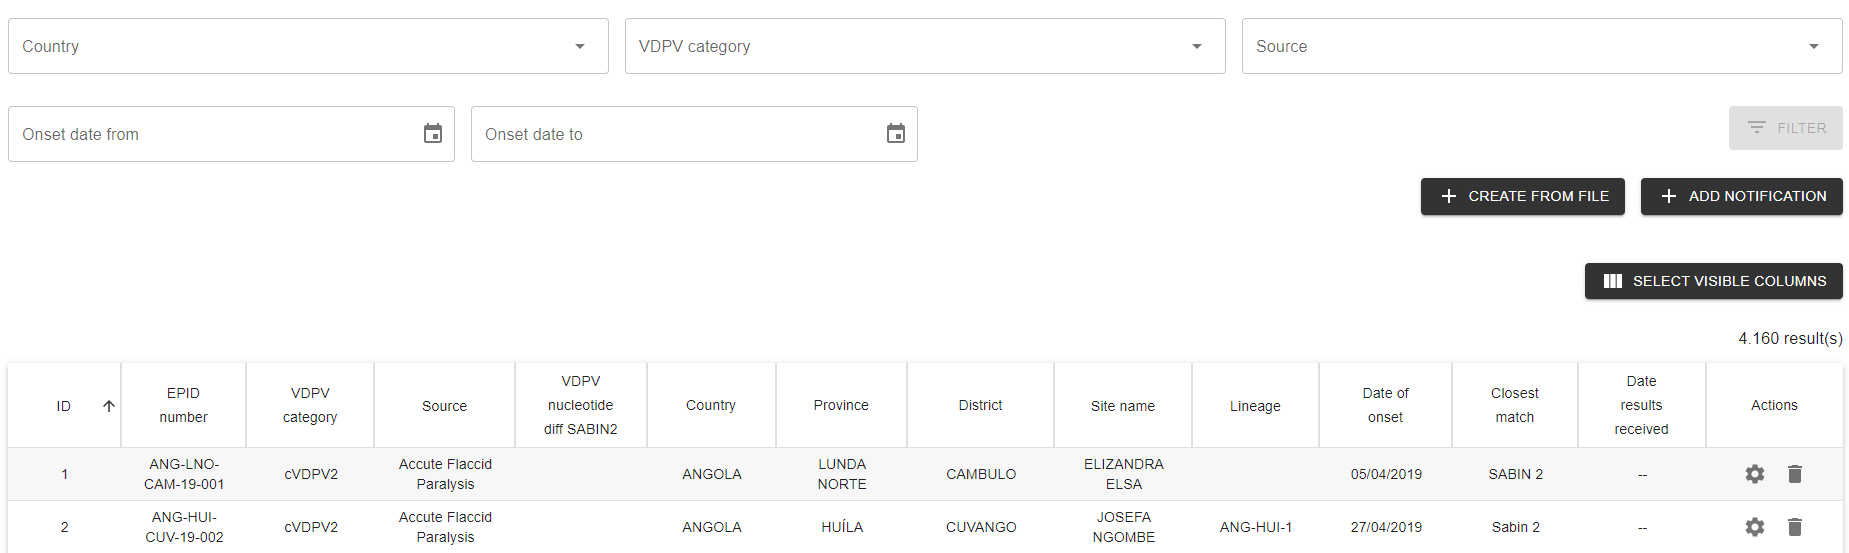This screenshot has width=1849, height=553.
Task: Toggle ID column sort arrow
Action: click(x=109, y=406)
